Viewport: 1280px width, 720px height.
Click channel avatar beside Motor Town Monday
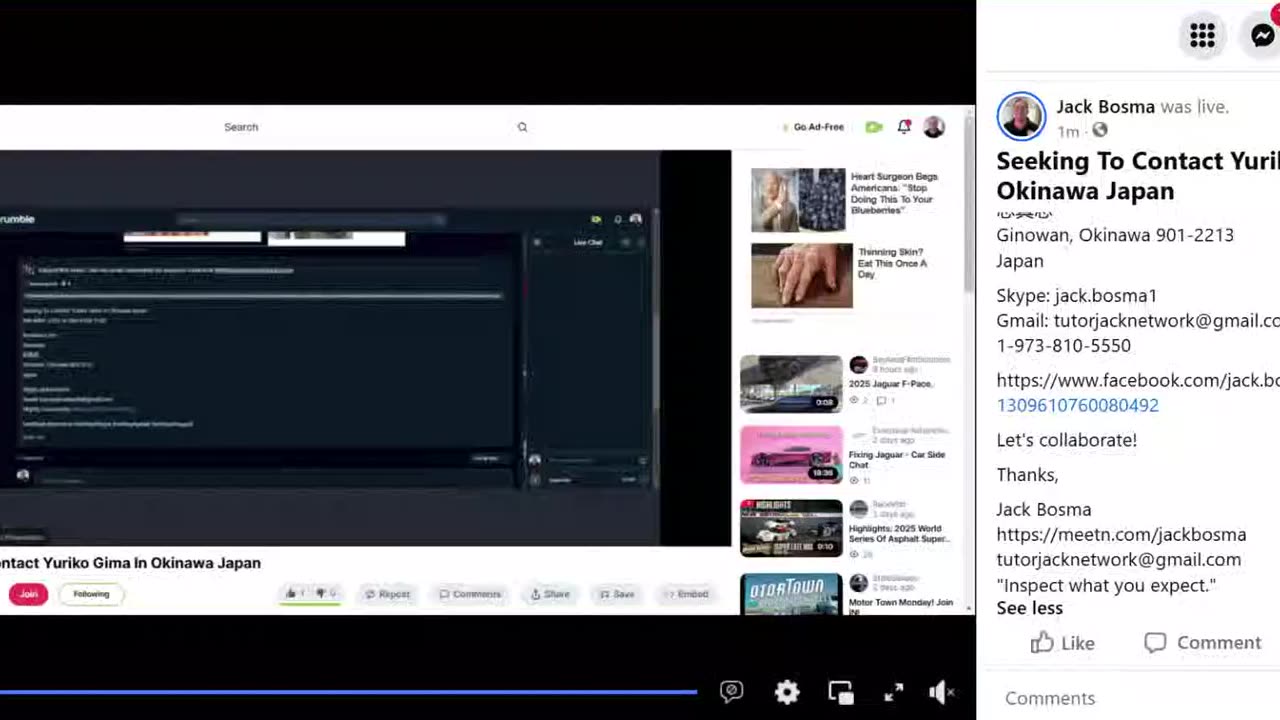coord(858,583)
